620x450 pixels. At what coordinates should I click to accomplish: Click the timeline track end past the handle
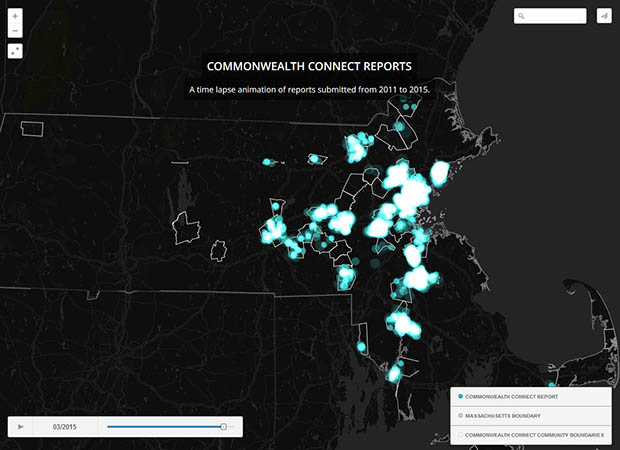[x=233, y=427]
